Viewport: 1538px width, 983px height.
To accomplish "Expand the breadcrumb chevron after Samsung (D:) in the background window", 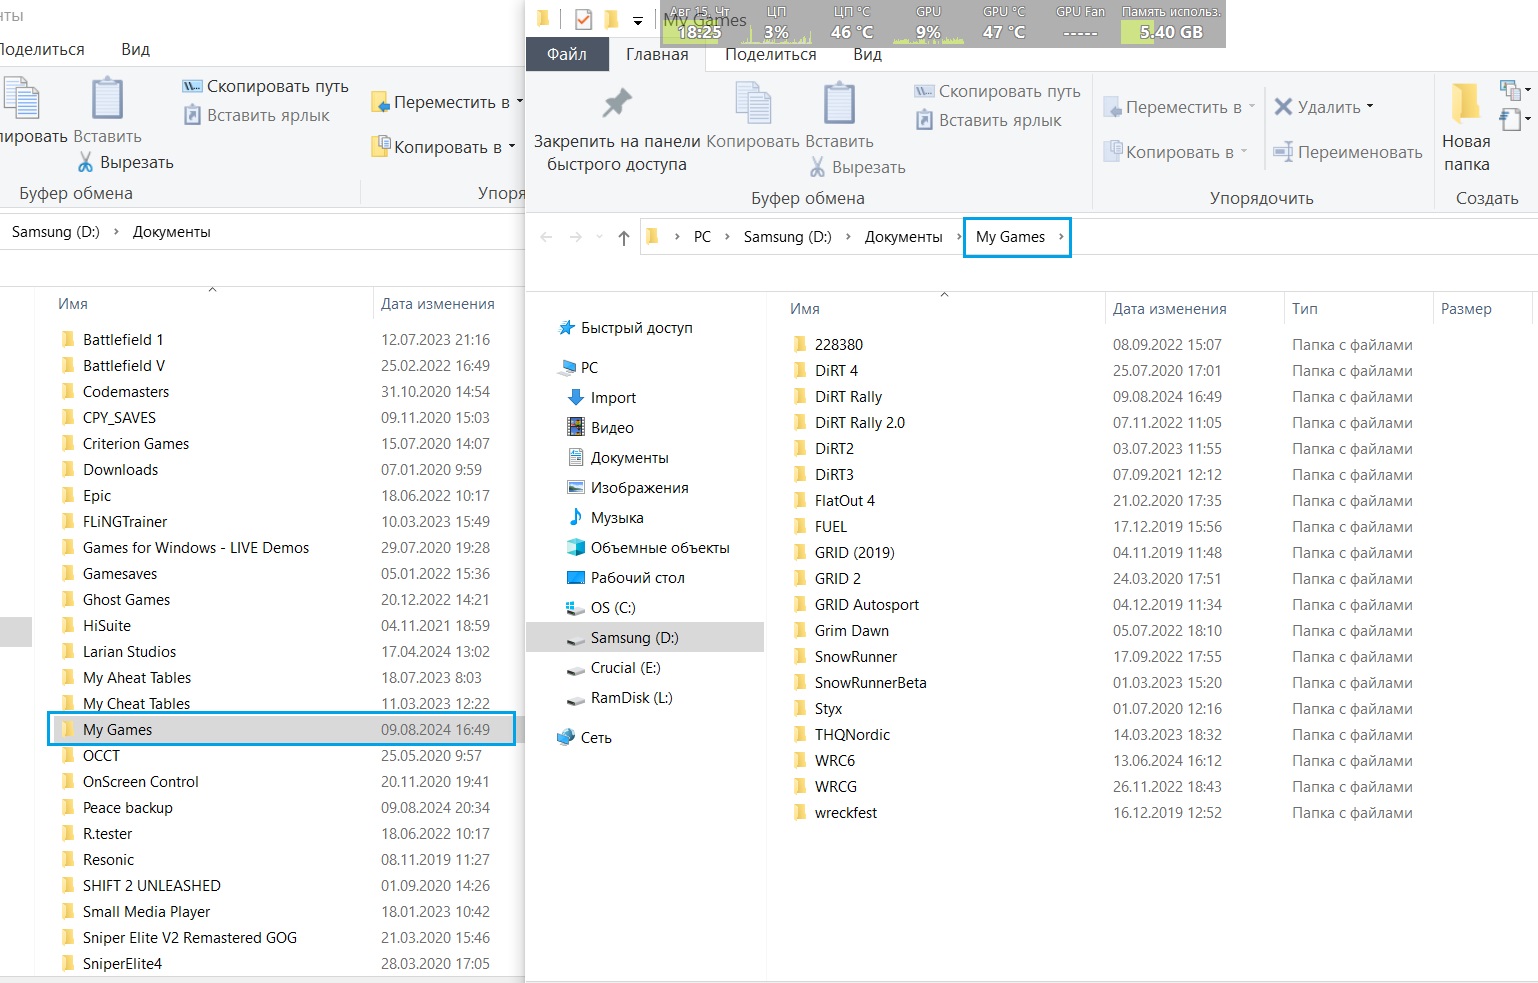I will click(116, 232).
